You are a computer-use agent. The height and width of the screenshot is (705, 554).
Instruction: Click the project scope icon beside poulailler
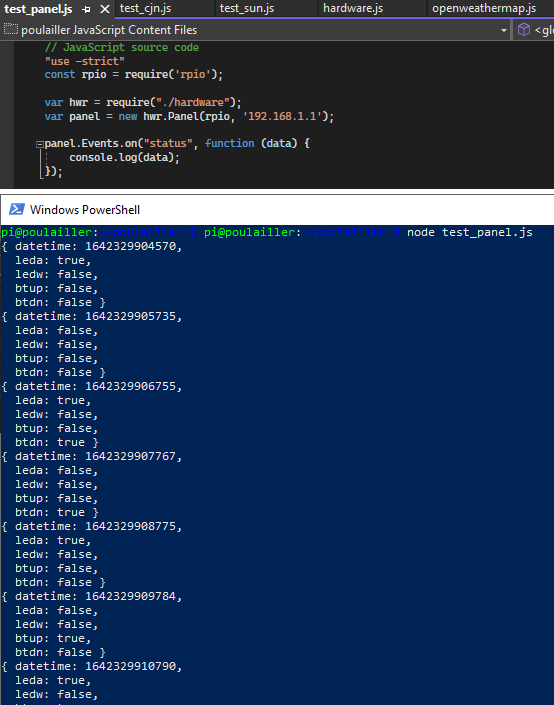[10, 30]
